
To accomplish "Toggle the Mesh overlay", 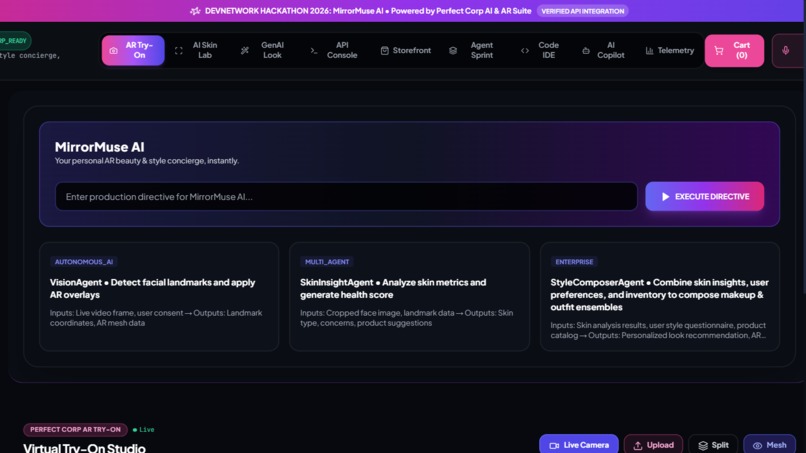I will [x=770, y=445].
